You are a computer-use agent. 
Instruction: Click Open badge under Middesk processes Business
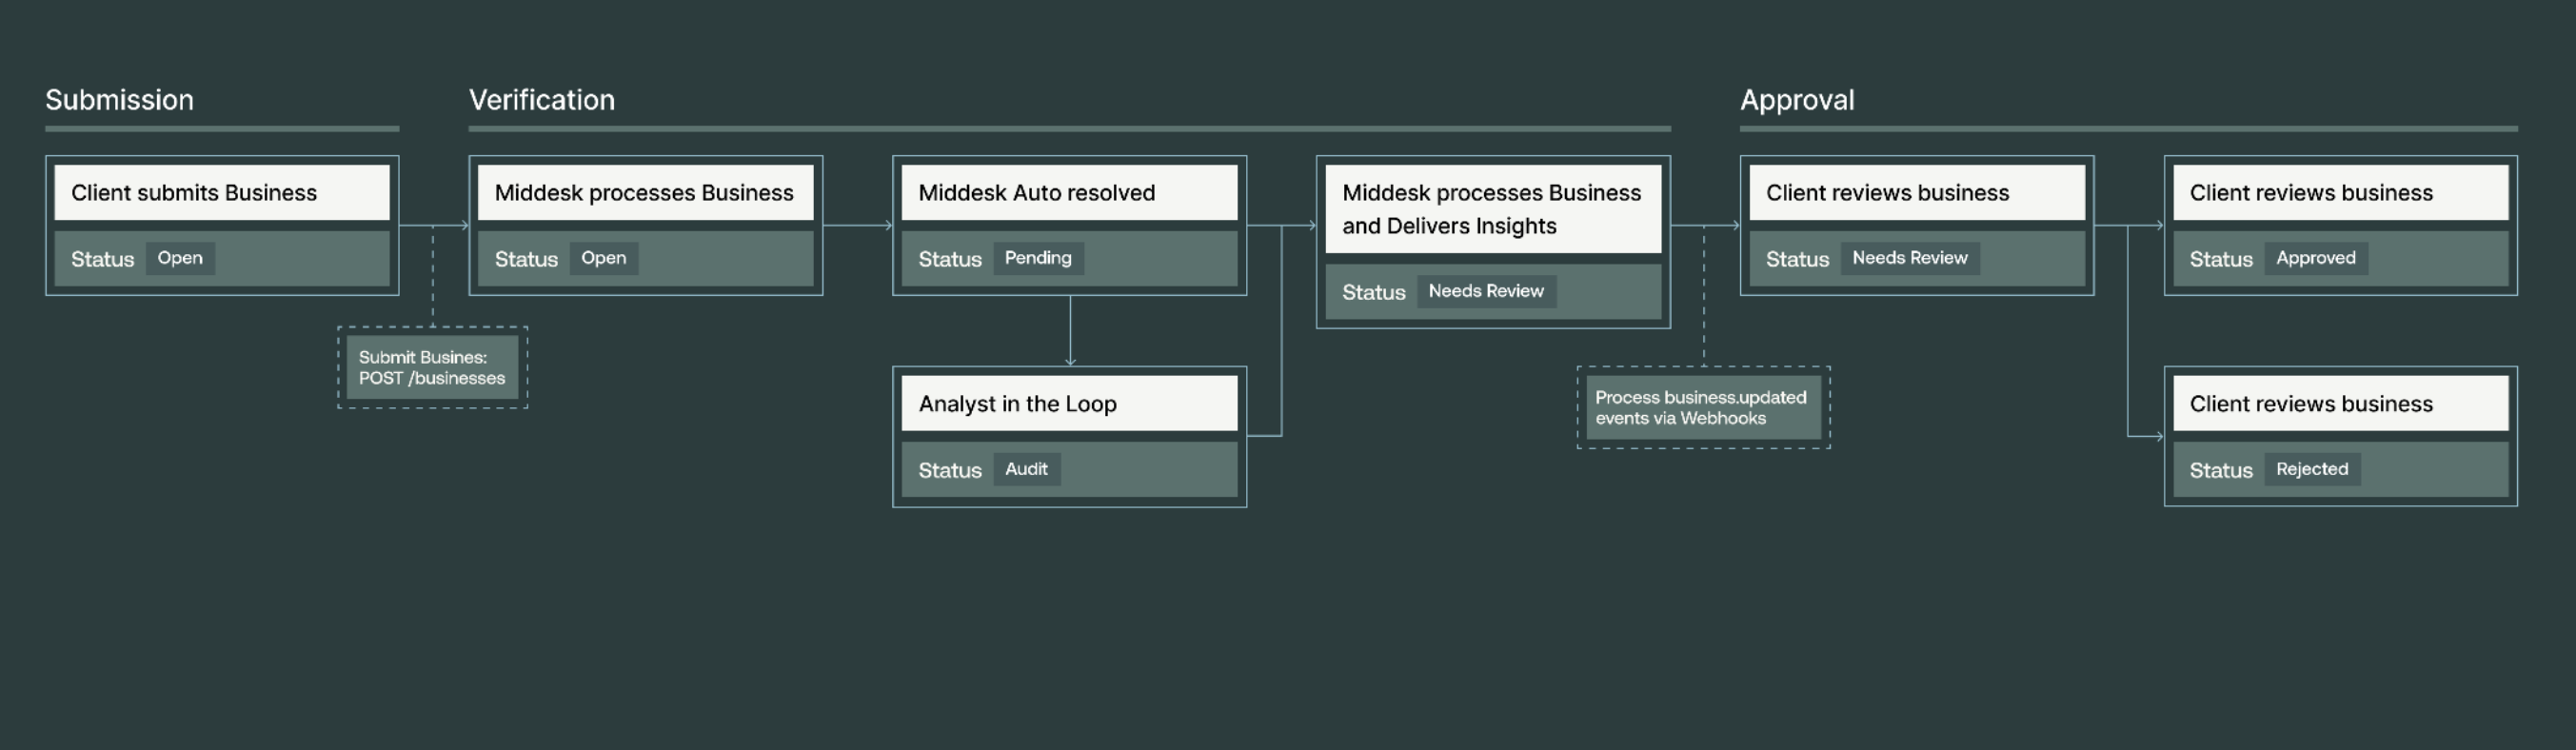[603, 258]
